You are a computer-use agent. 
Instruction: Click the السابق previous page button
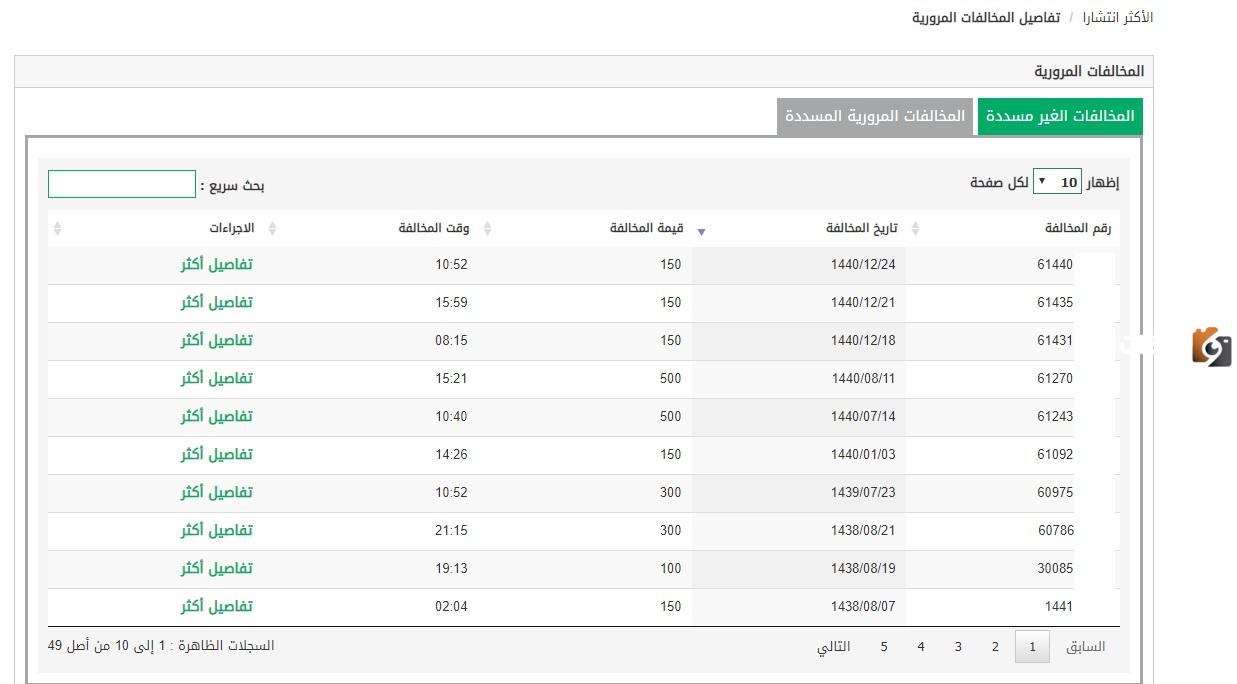point(1086,647)
